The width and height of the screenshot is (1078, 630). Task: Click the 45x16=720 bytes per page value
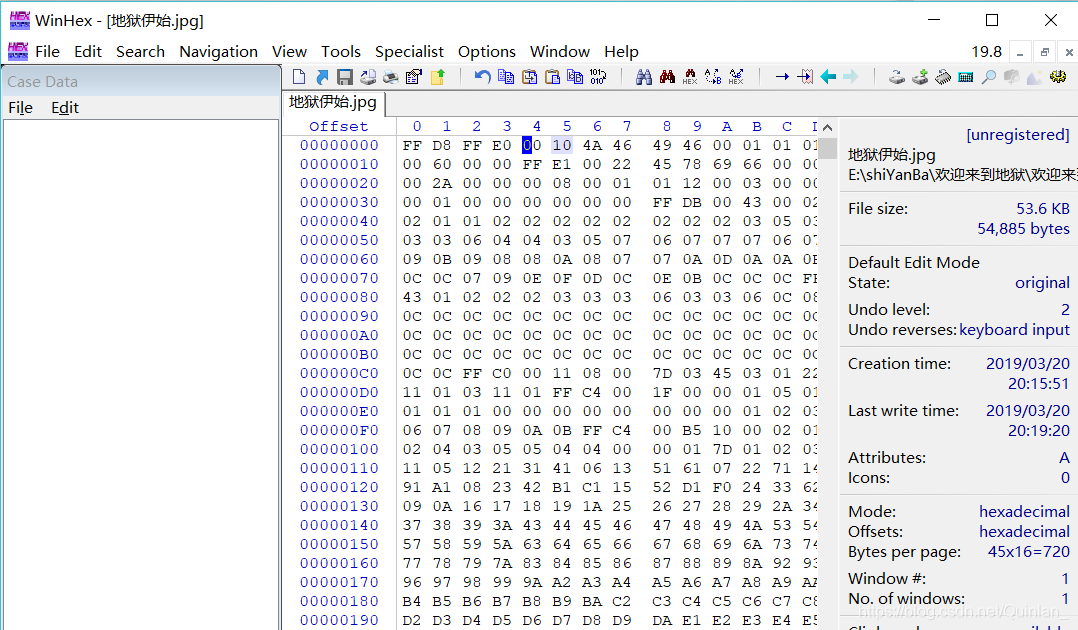tap(1028, 552)
